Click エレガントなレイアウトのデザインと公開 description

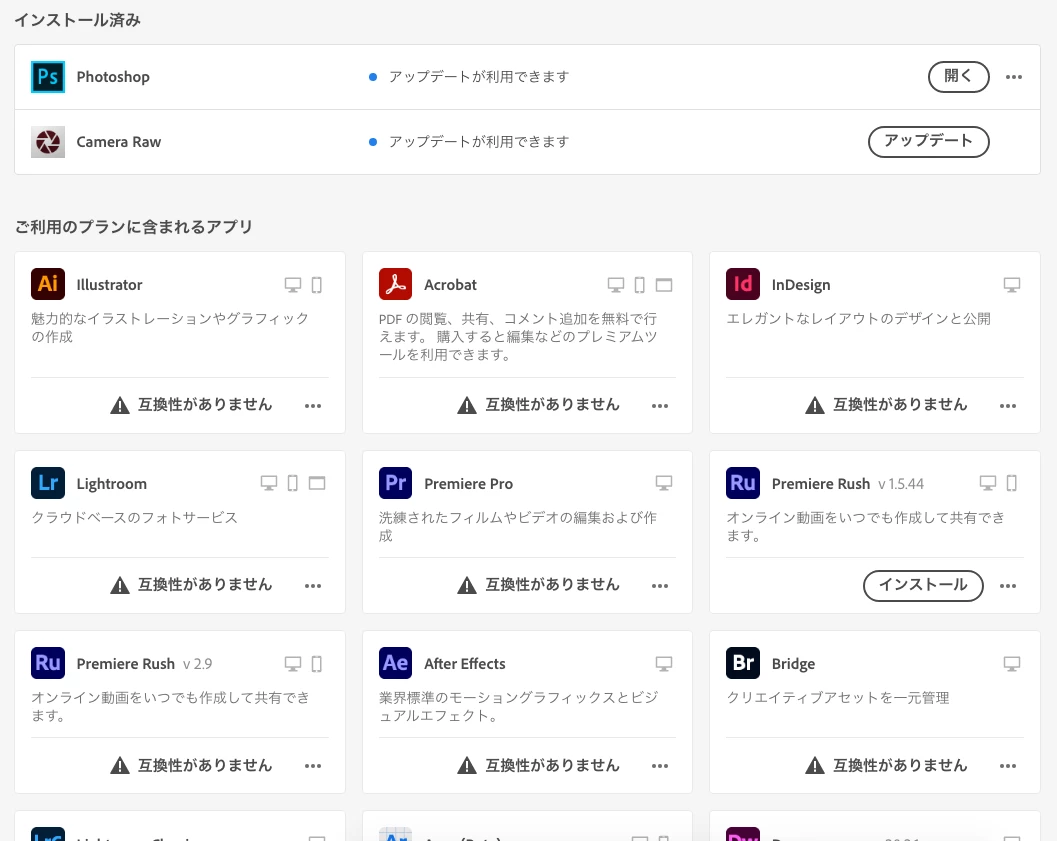tap(858, 318)
